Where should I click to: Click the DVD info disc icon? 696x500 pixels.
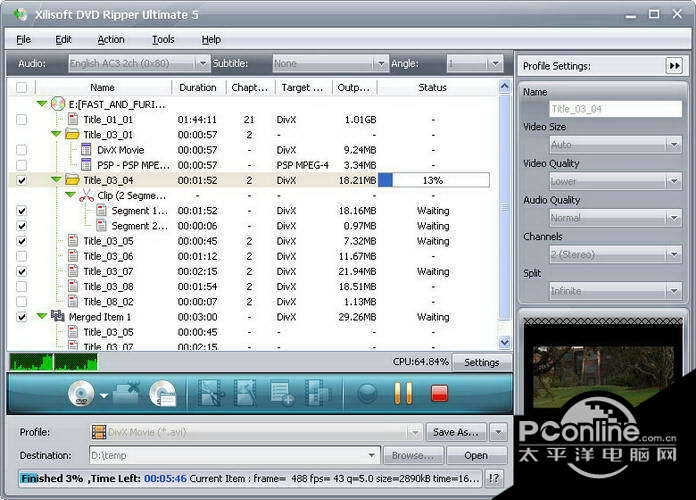tap(163, 394)
